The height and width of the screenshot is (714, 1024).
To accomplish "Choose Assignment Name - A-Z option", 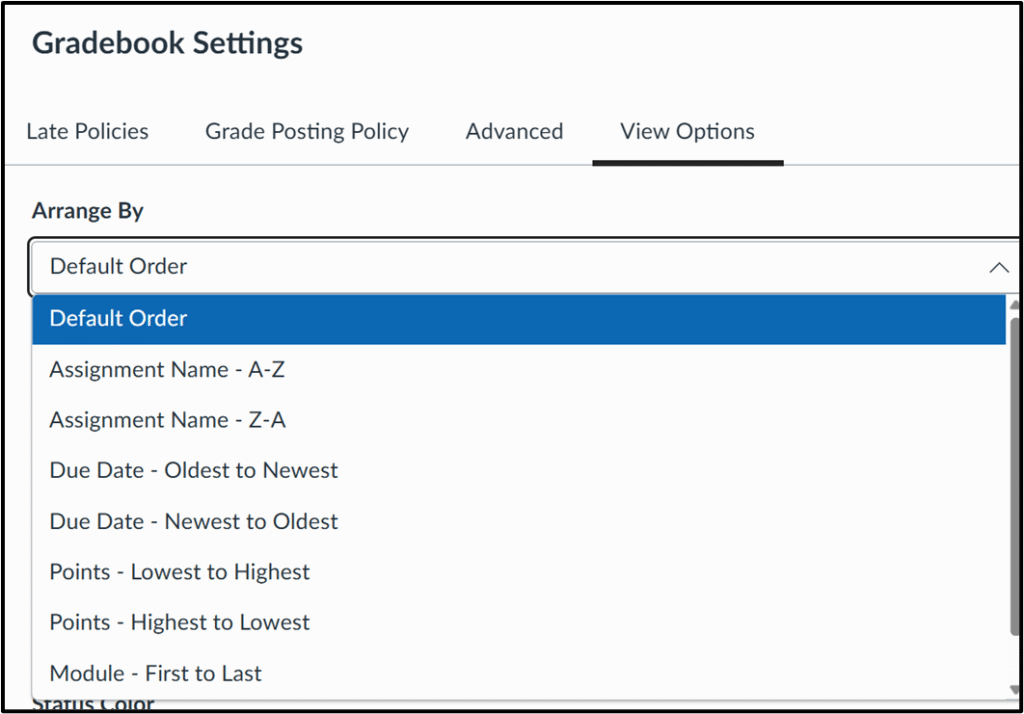I will tap(167, 370).
